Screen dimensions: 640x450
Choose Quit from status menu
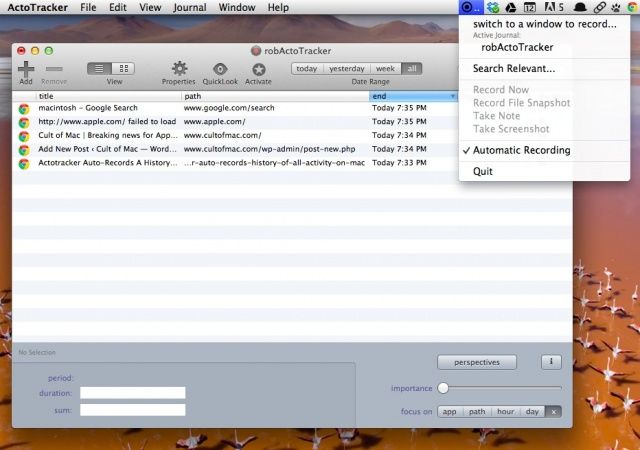[482, 172]
